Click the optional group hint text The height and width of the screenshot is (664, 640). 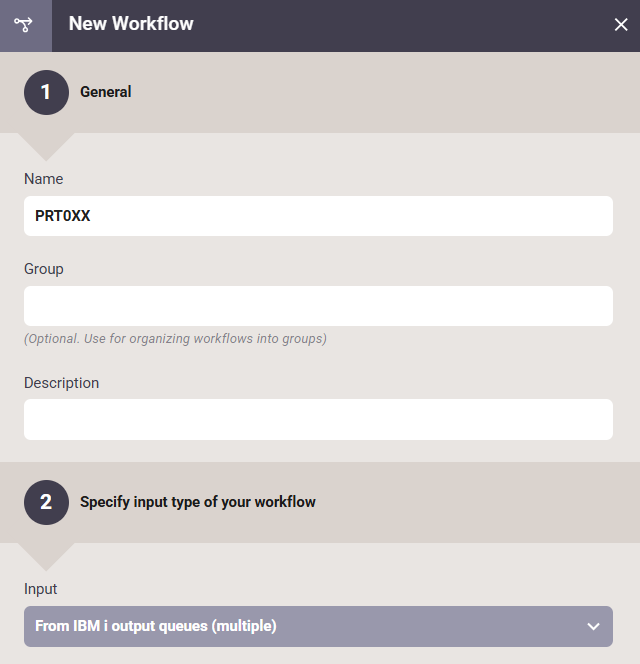[x=175, y=339]
